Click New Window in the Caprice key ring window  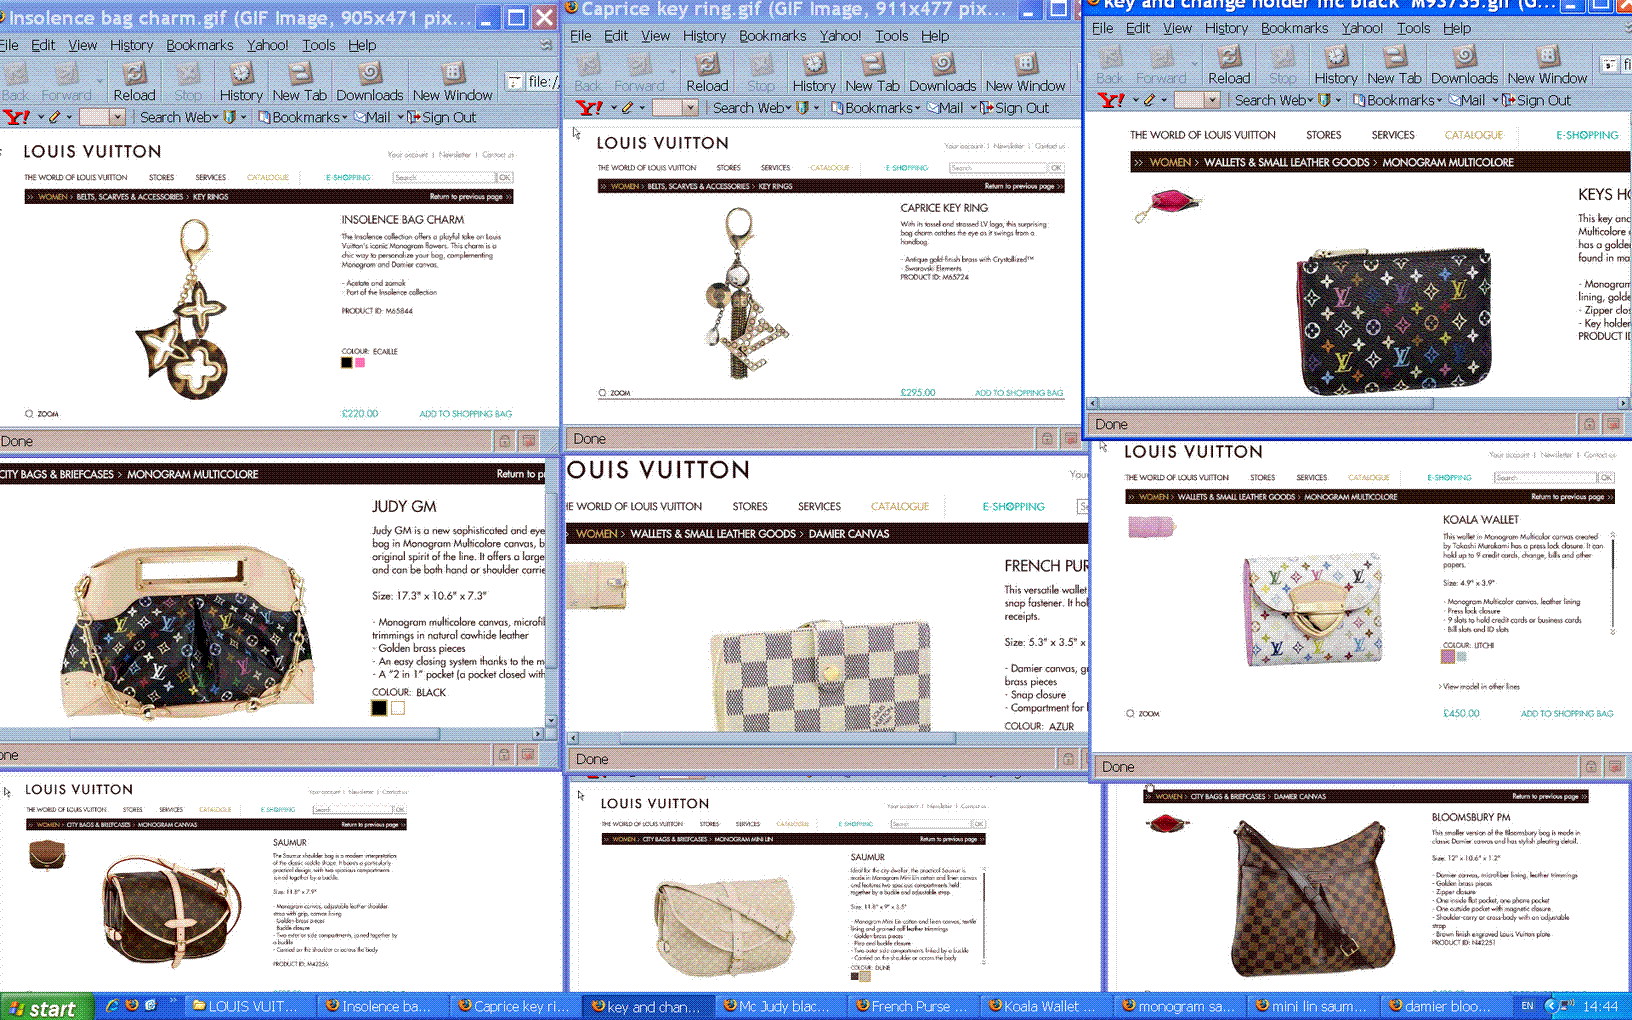tap(1025, 73)
